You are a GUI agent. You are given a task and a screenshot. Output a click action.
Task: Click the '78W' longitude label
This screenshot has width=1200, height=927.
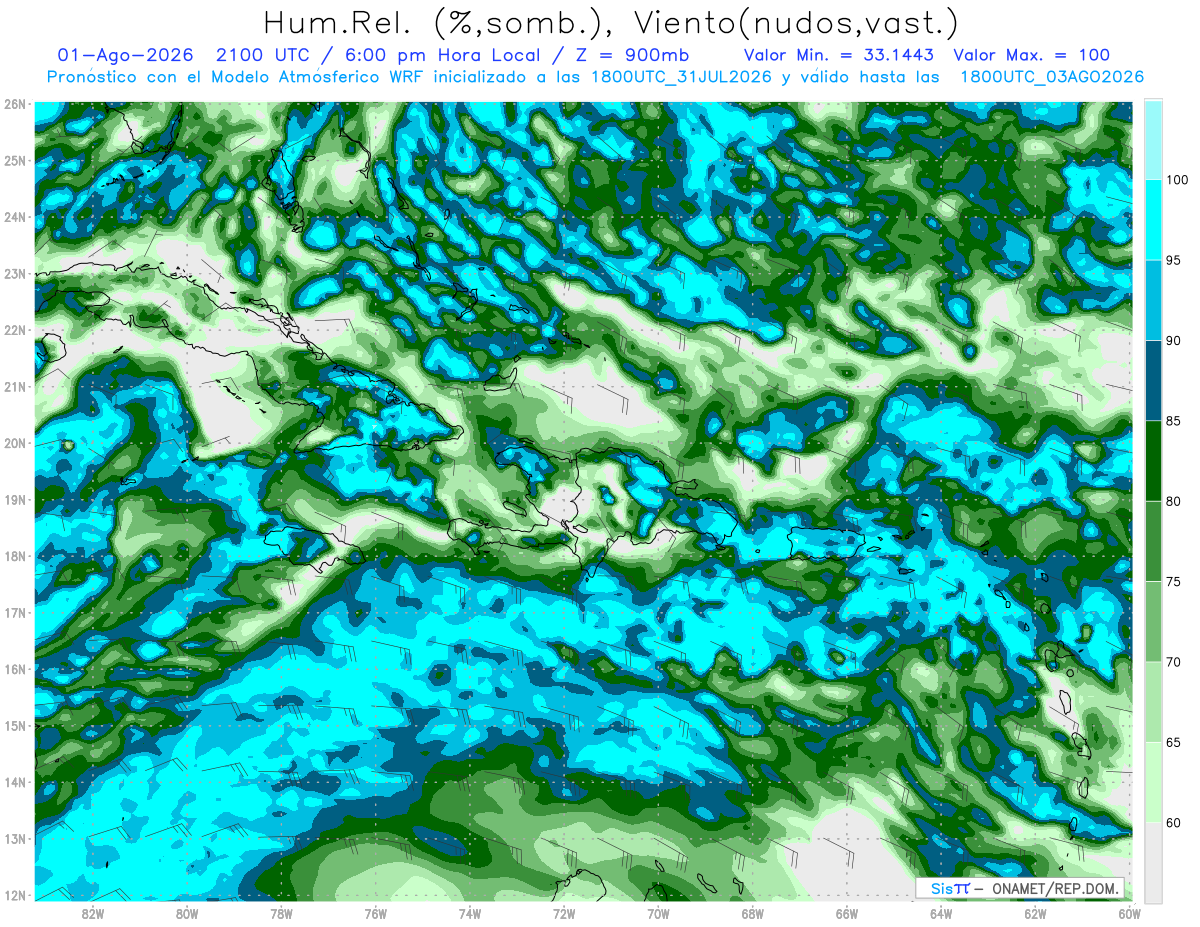pos(281,913)
